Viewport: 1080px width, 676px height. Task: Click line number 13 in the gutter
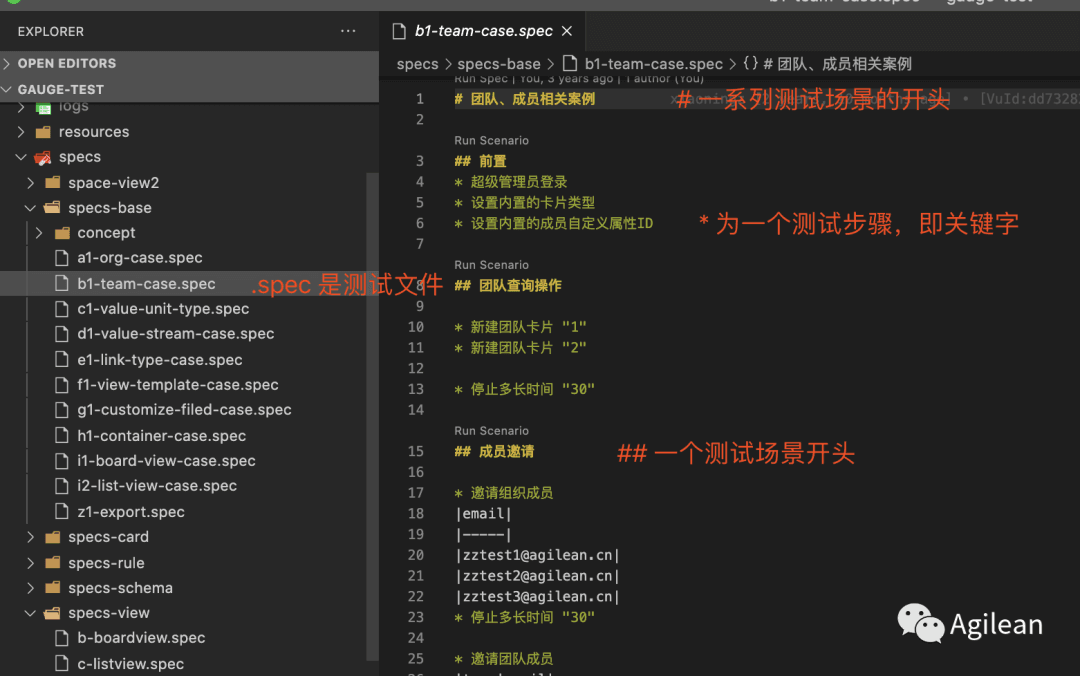point(415,389)
